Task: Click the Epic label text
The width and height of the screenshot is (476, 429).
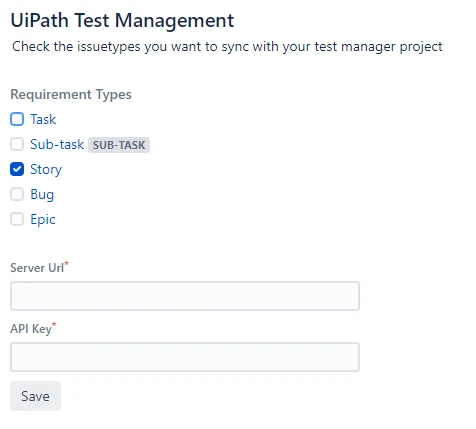Action: pyautogui.click(x=43, y=220)
